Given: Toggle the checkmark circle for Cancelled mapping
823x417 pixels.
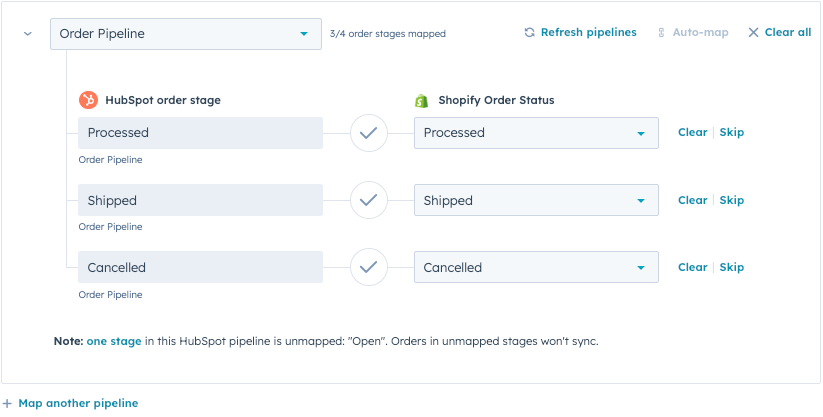Looking at the screenshot, I should (368, 267).
